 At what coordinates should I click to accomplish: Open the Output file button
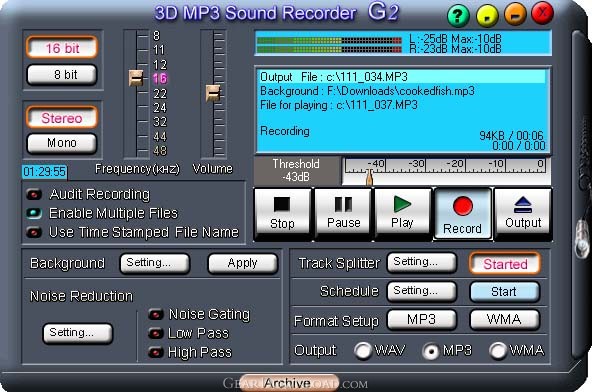(x=523, y=213)
